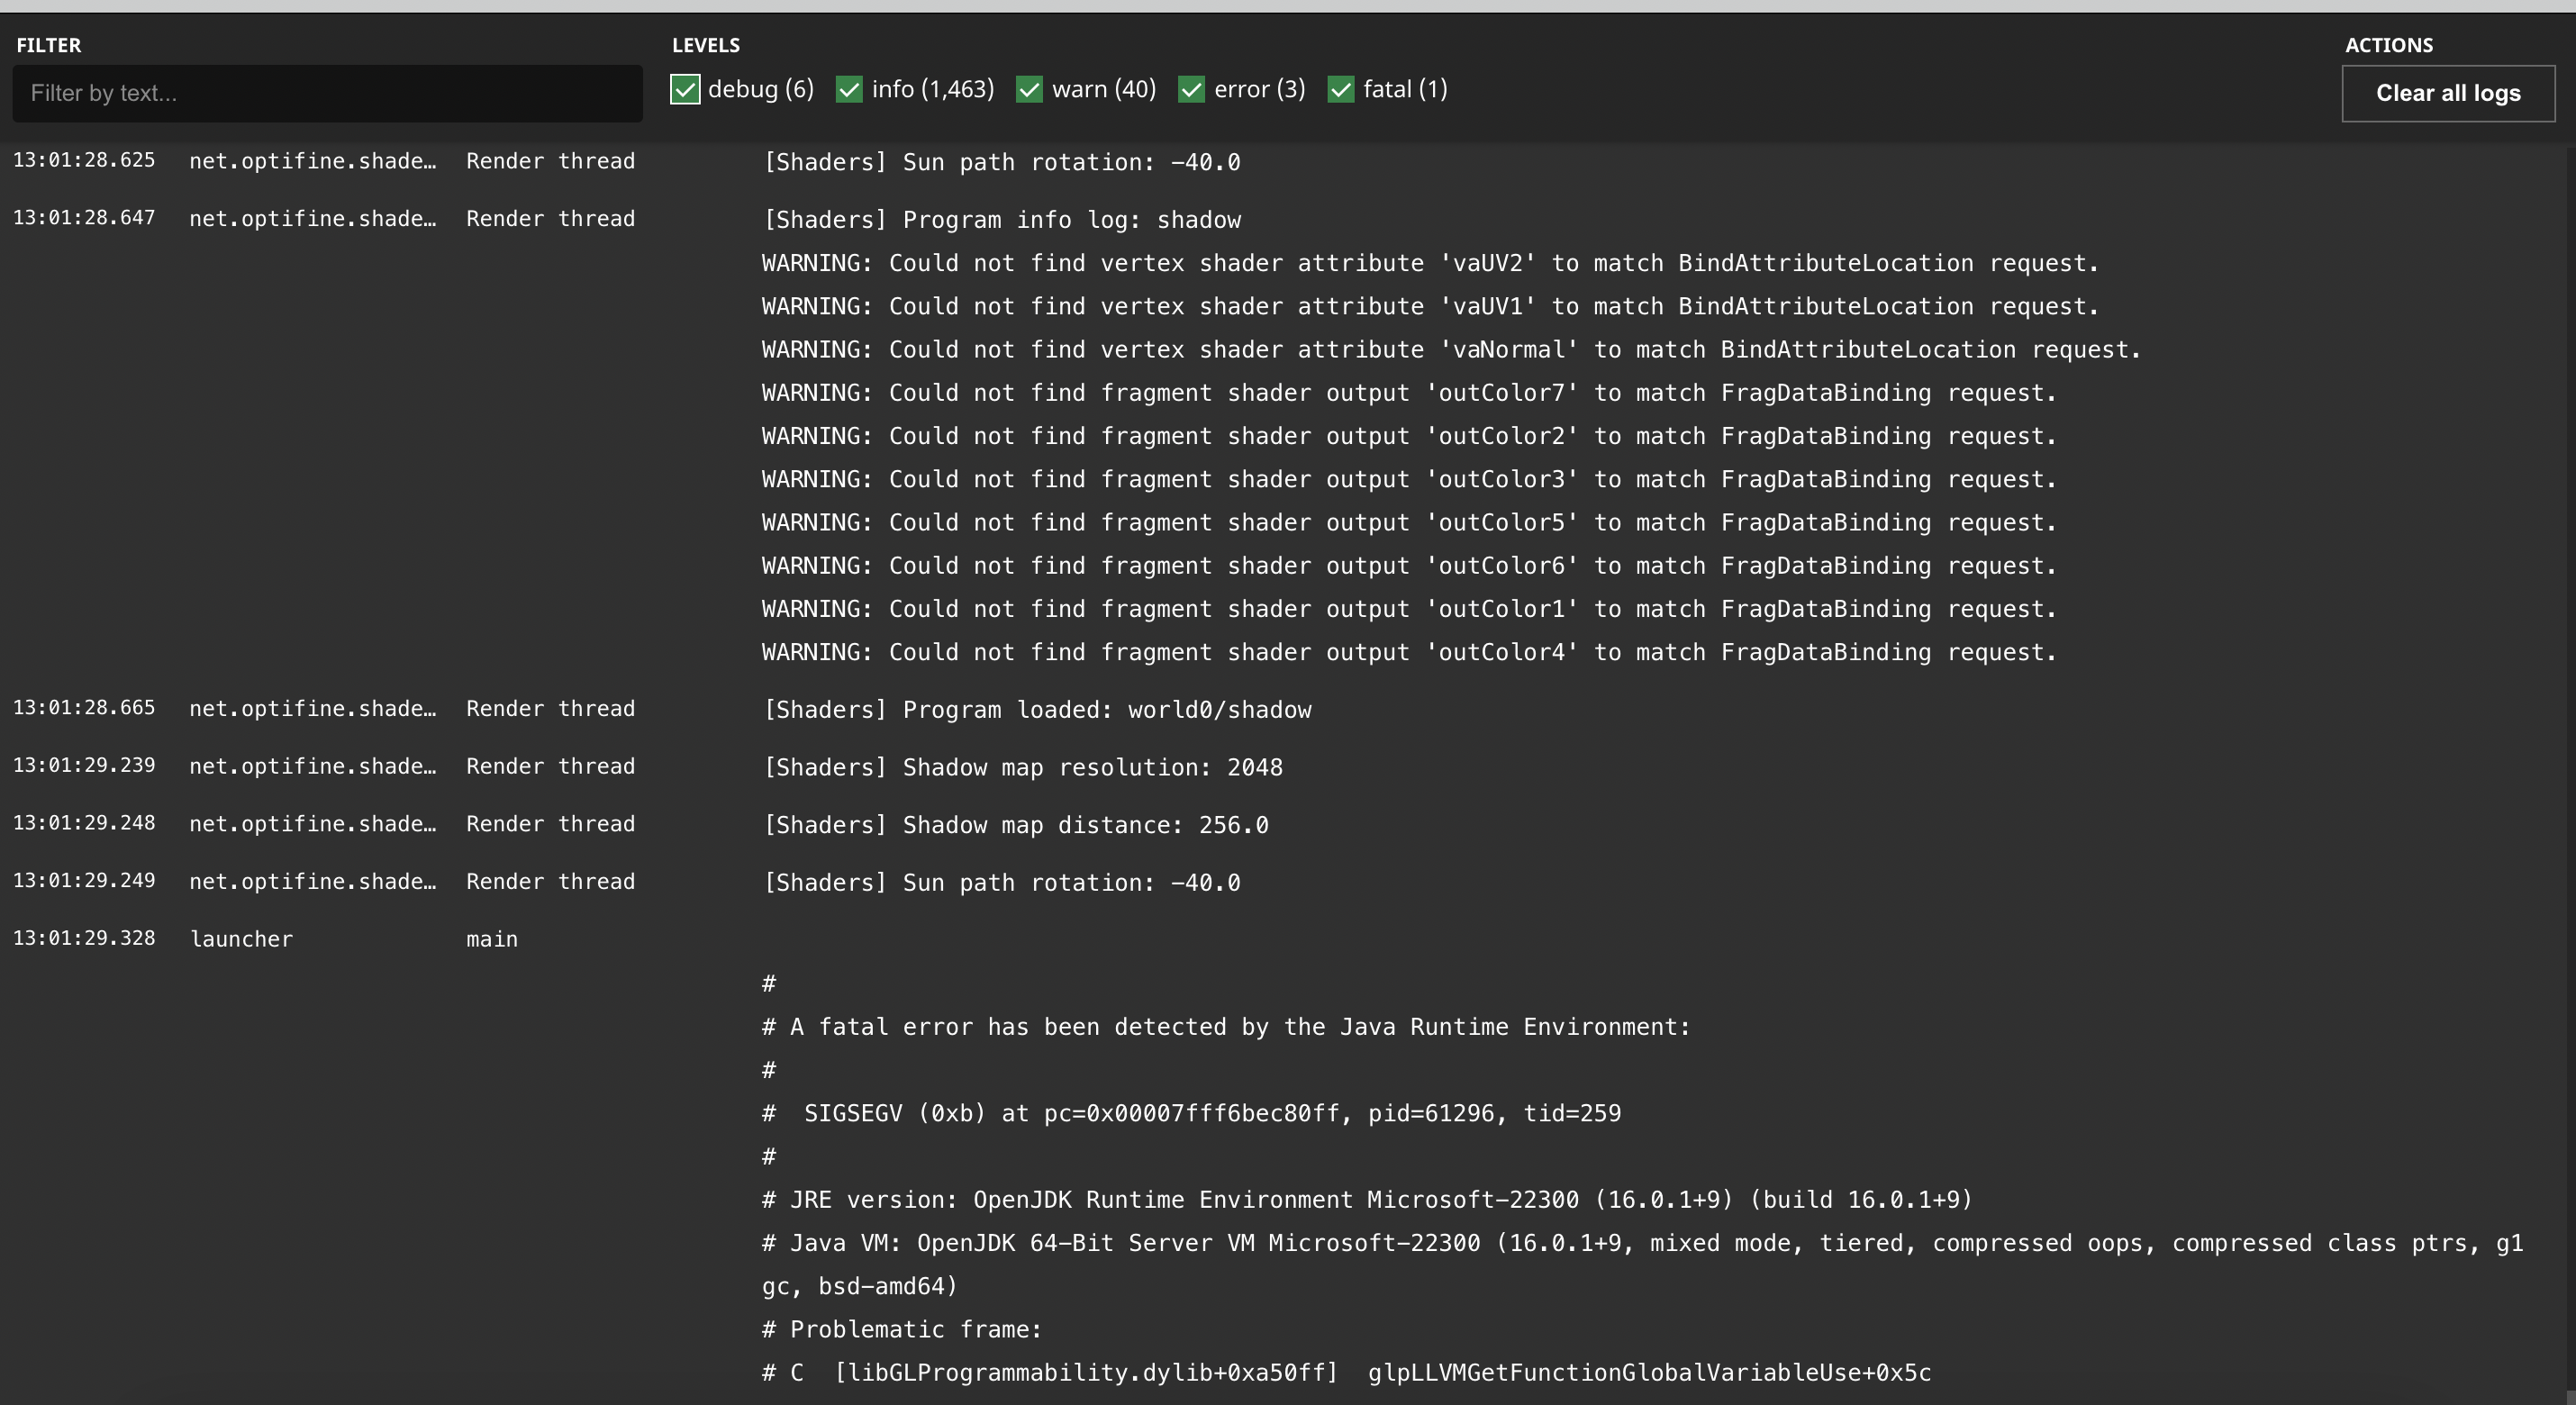The width and height of the screenshot is (2576, 1405).
Task: Toggle the error (3) level checkbox
Action: tap(1191, 90)
